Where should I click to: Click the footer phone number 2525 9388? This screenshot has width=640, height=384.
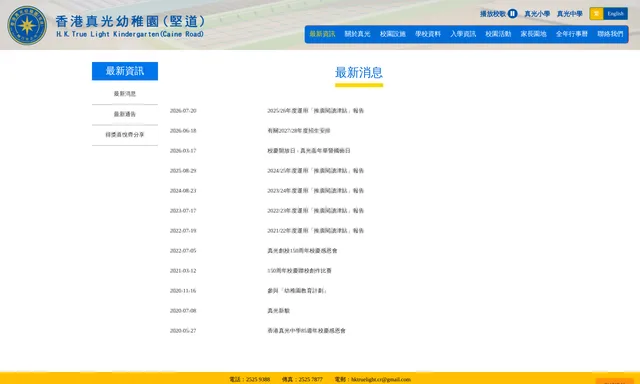tap(258, 380)
